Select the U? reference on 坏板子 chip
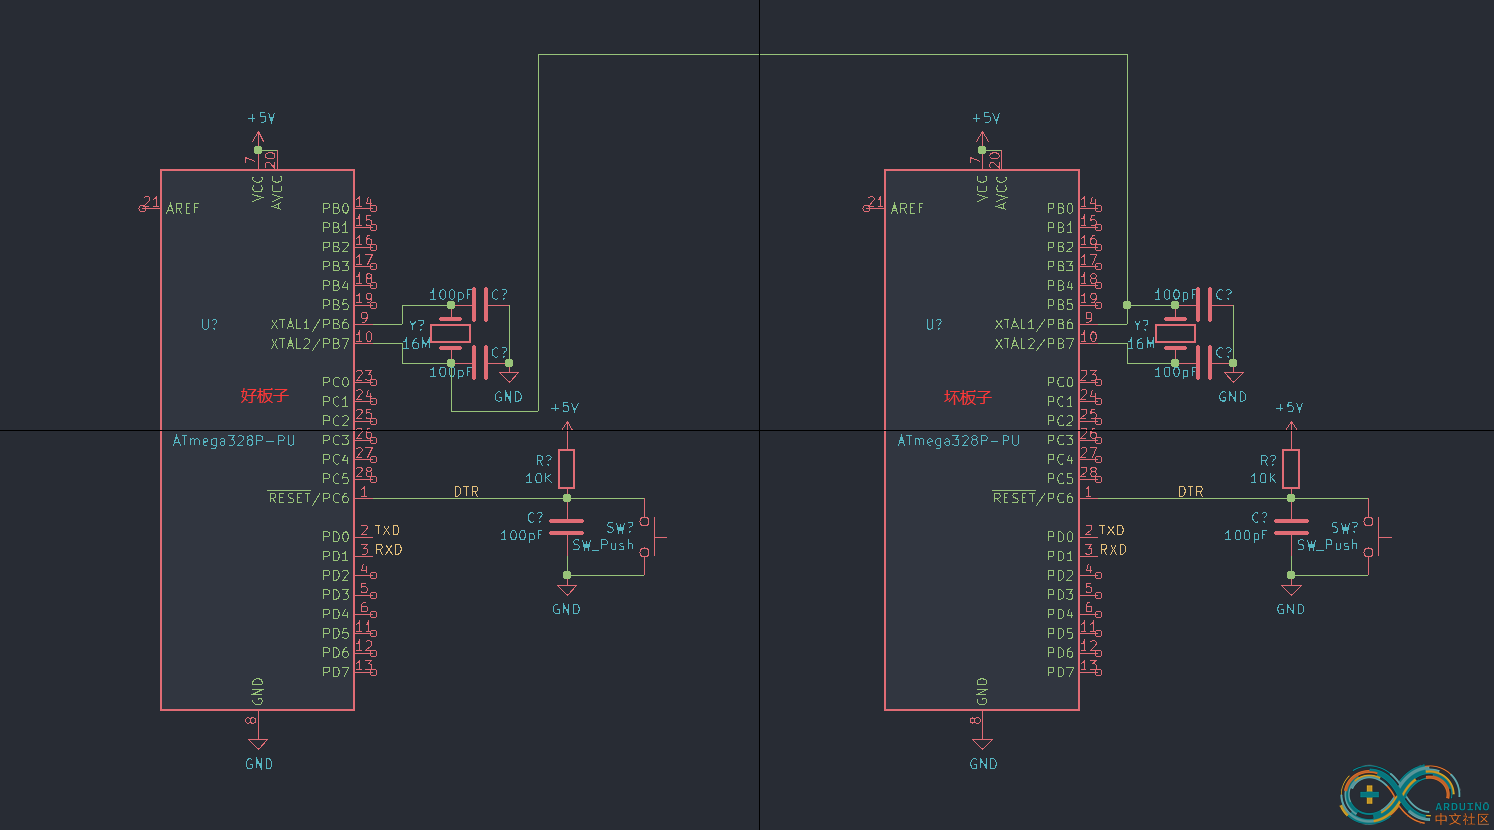Viewport: 1494px width, 830px height. click(933, 324)
